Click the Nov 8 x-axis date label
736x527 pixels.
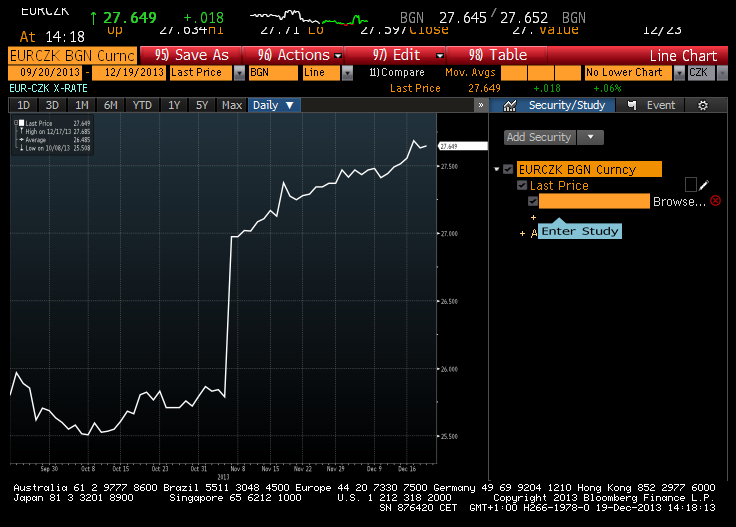pos(238,468)
